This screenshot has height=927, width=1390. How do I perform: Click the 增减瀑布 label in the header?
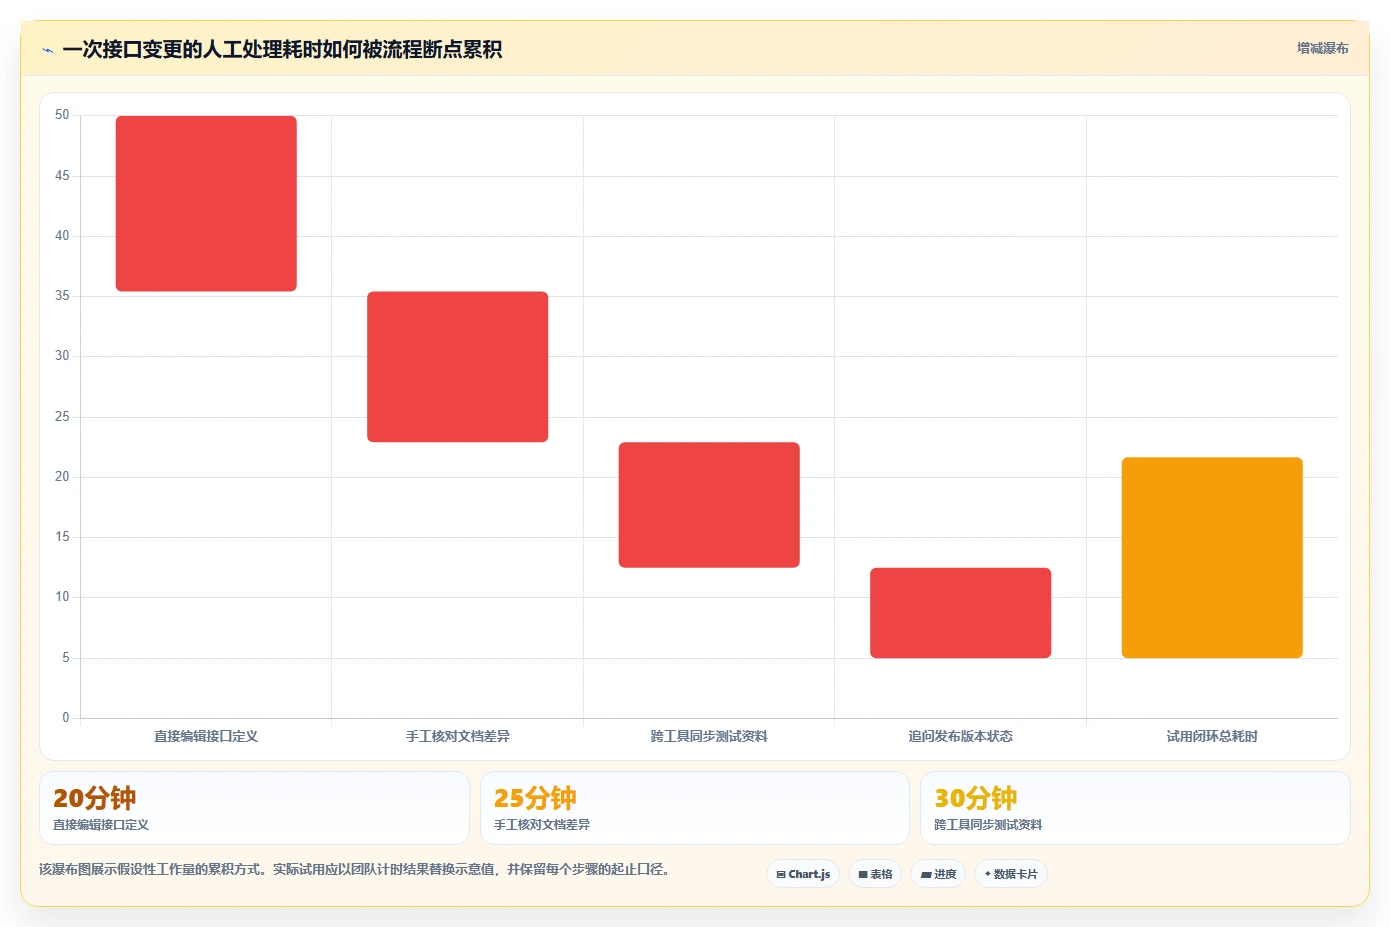click(1322, 48)
